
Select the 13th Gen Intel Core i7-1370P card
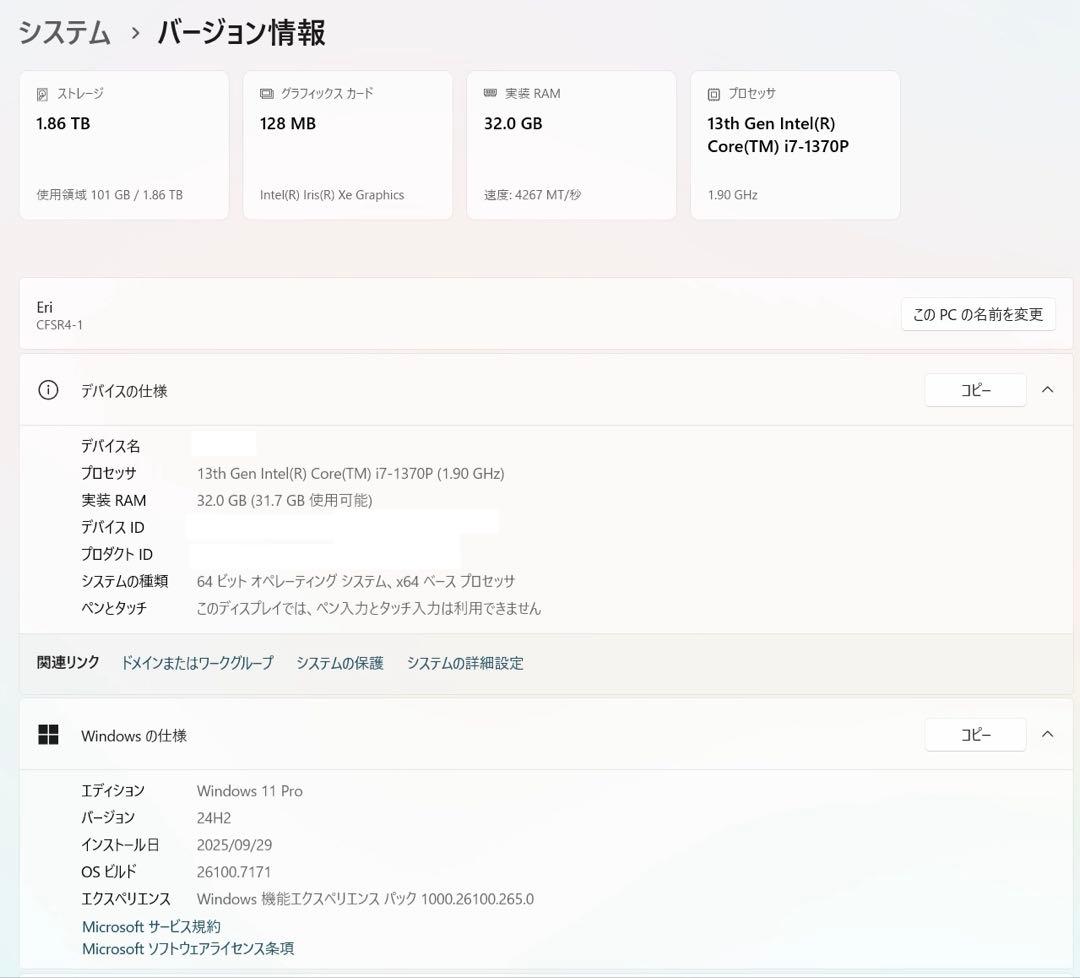click(x=795, y=144)
